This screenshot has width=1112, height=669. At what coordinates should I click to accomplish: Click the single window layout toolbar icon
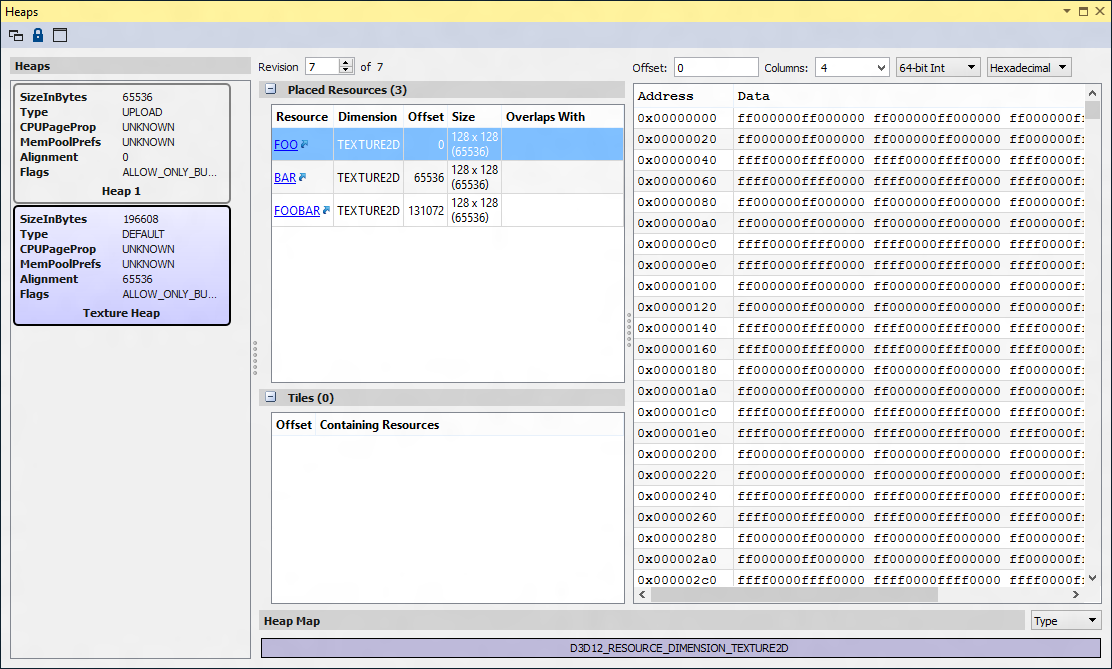pos(60,35)
